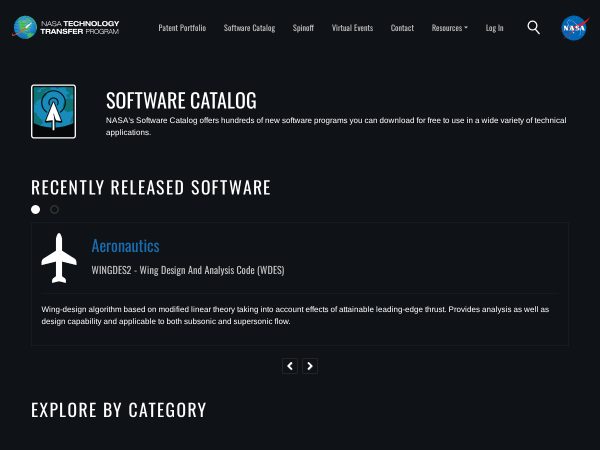Click the NASA meatball logo
The image size is (600, 450).
point(575,28)
